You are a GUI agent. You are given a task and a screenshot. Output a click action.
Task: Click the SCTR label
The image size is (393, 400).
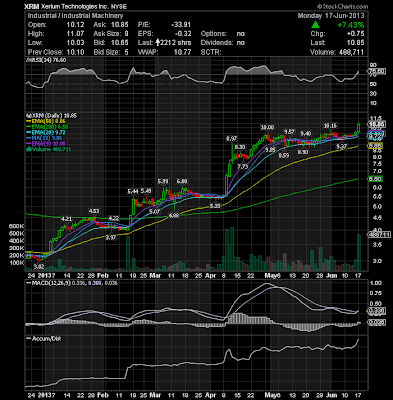pos(210,52)
